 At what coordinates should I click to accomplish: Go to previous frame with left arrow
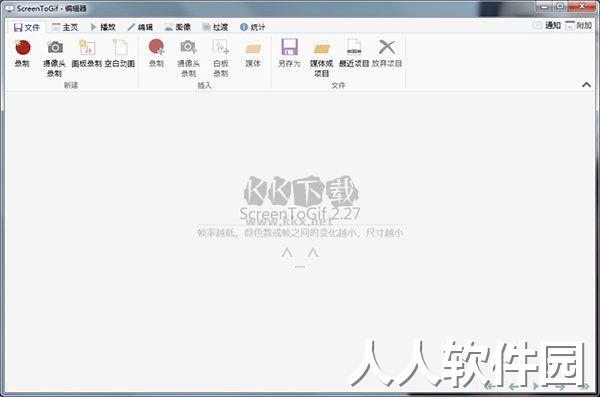click(x=514, y=386)
